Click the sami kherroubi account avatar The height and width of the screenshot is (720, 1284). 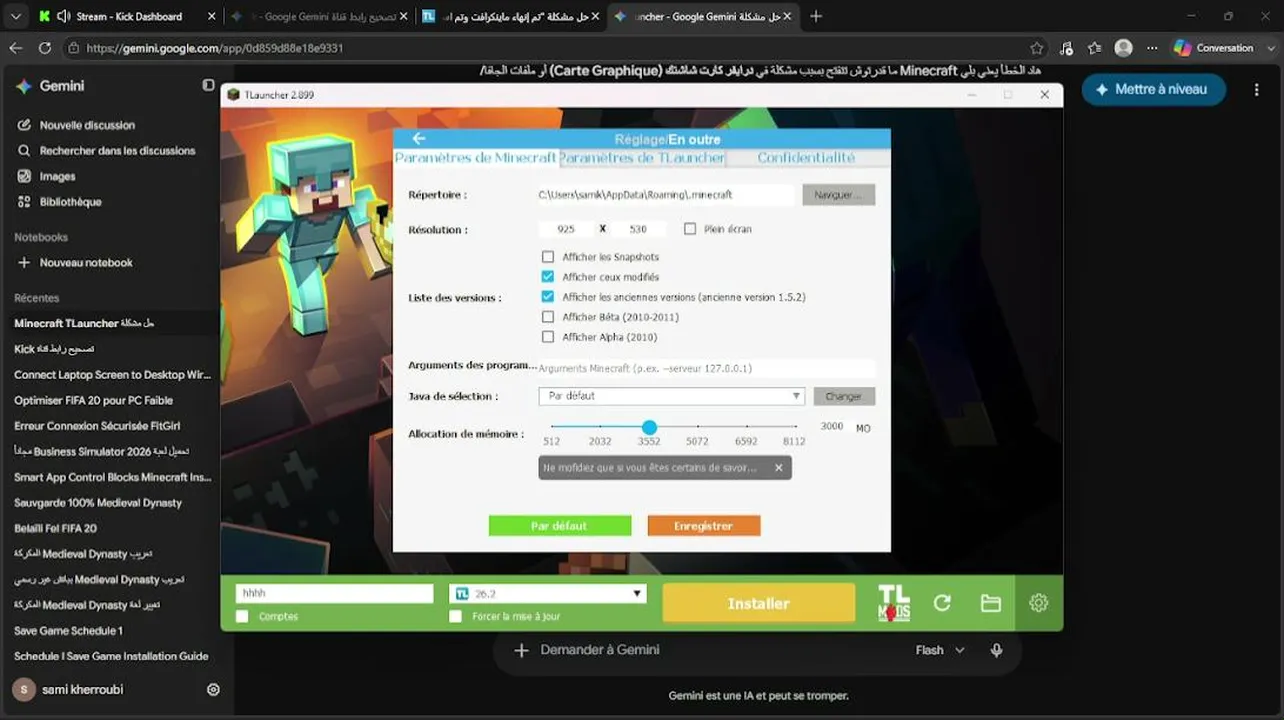[24, 689]
